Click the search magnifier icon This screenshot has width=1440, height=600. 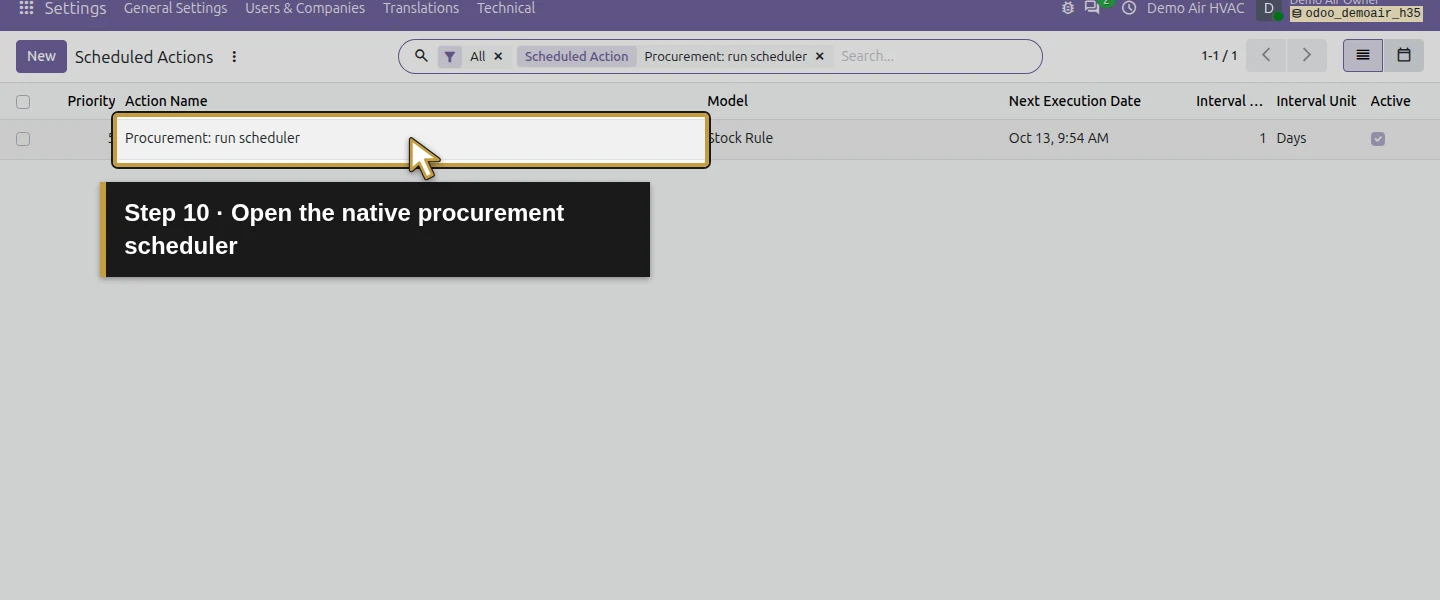421,56
